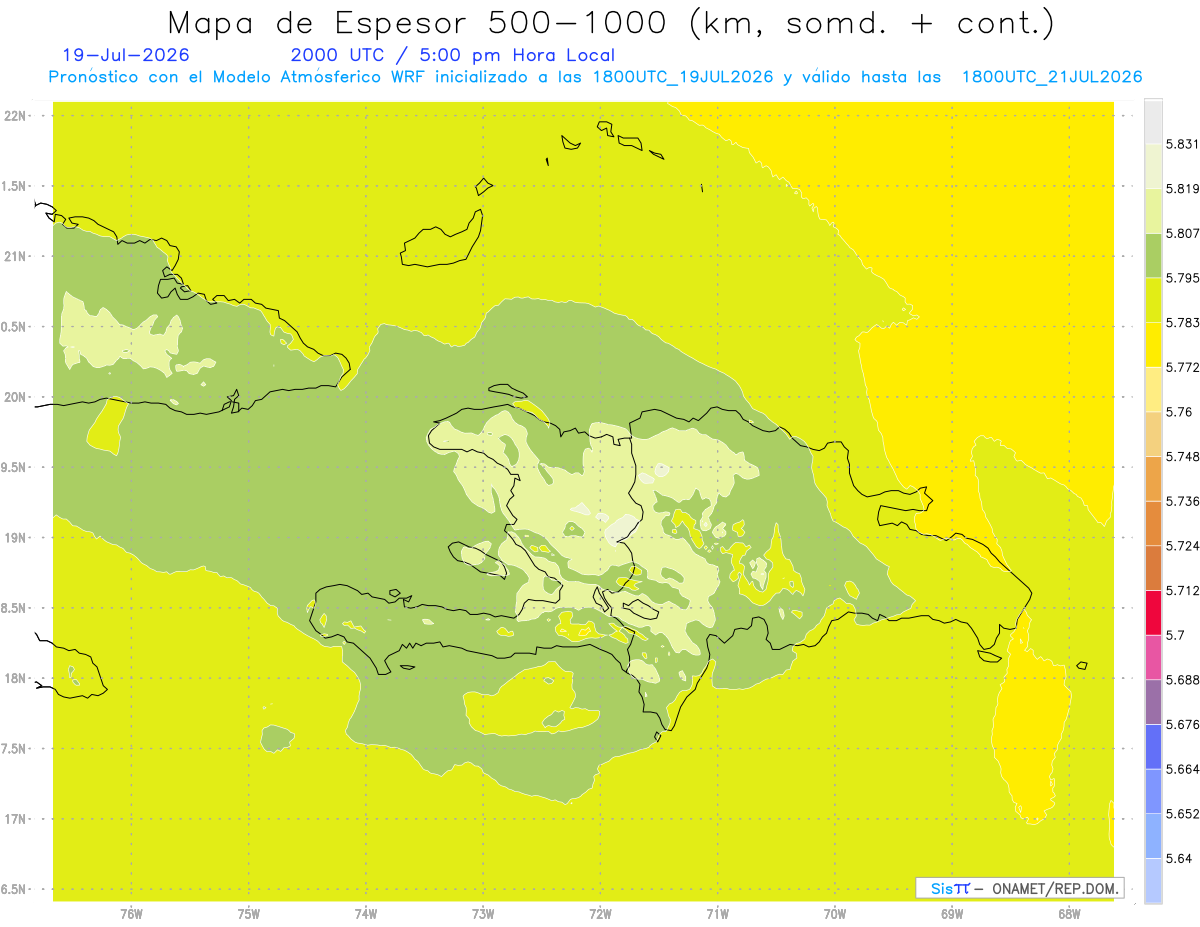This screenshot has width=1200, height=927.
Task: Click the latitude label '17N'
Action: click(15, 819)
